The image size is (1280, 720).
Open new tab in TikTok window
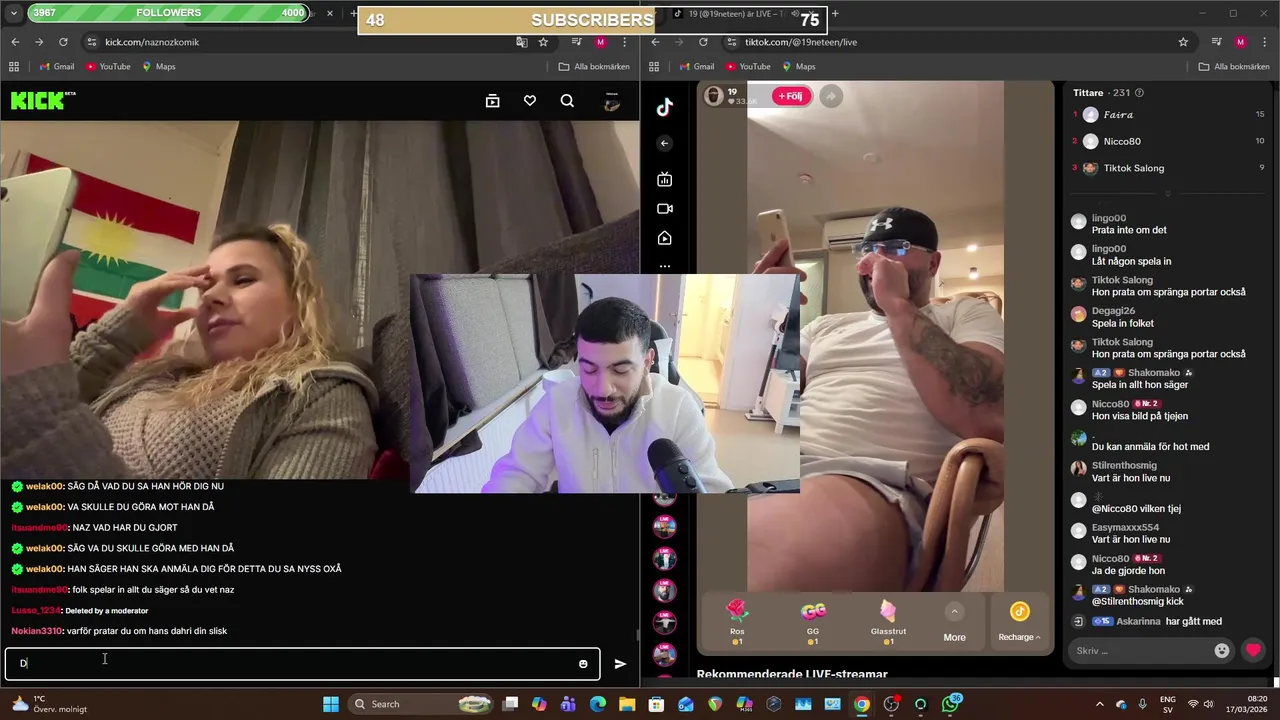click(835, 13)
